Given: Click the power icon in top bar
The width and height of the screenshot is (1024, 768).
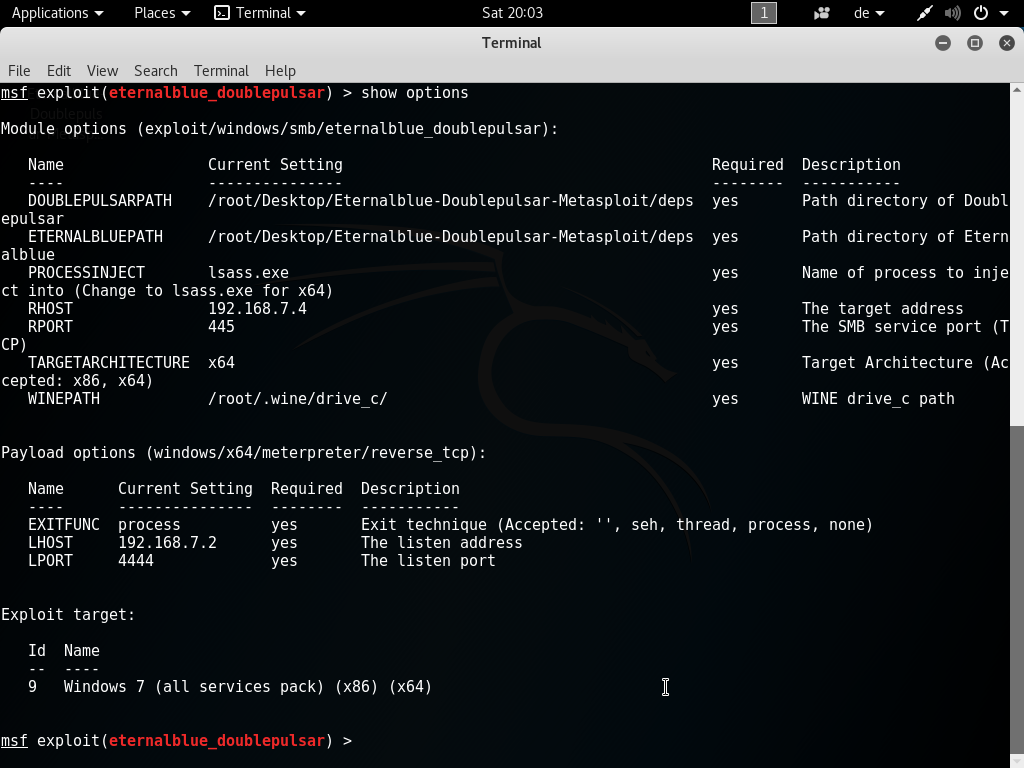Looking at the screenshot, I should tap(980, 13).
